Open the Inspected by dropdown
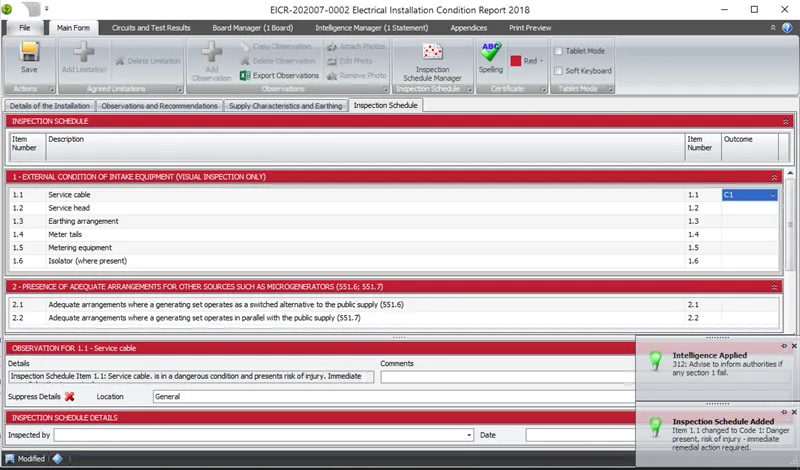The height and width of the screenshot is (470, 800). 469,435
